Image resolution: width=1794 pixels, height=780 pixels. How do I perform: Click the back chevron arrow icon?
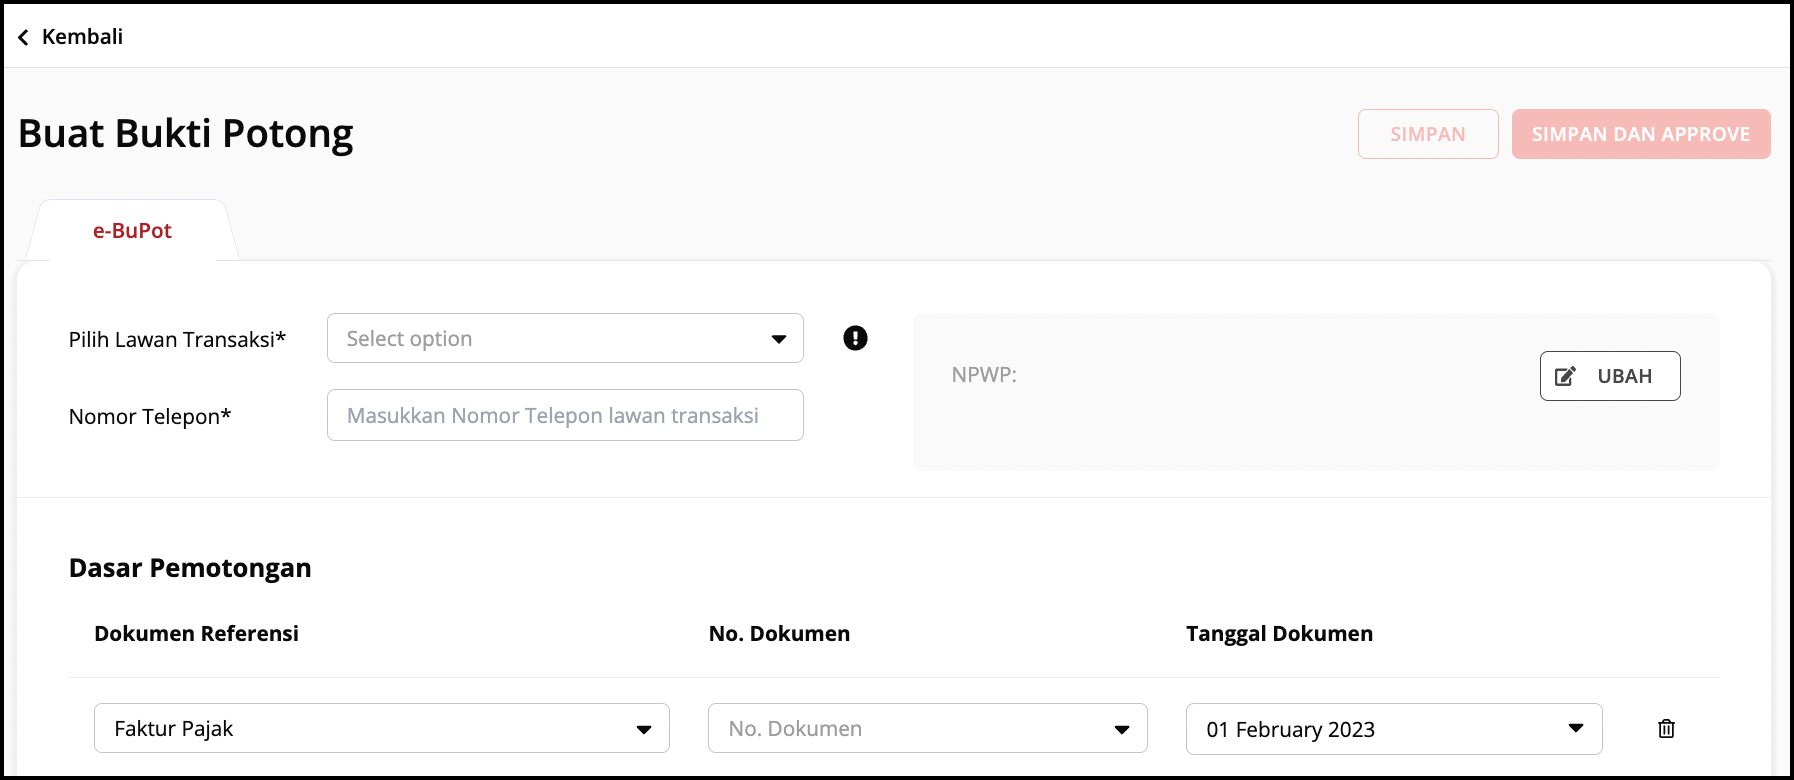point(23,37)
